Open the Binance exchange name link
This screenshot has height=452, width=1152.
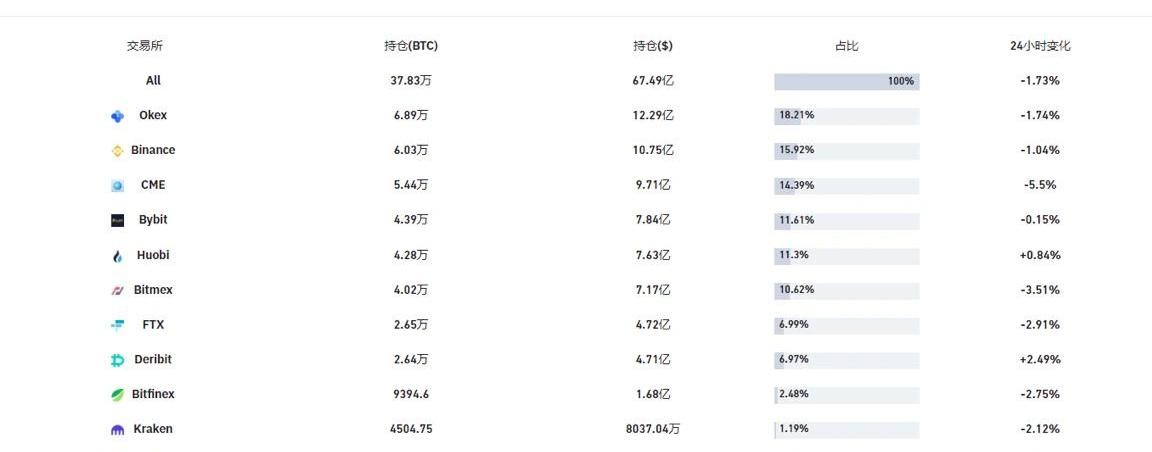pyautogui.click(x=153, y=150)
